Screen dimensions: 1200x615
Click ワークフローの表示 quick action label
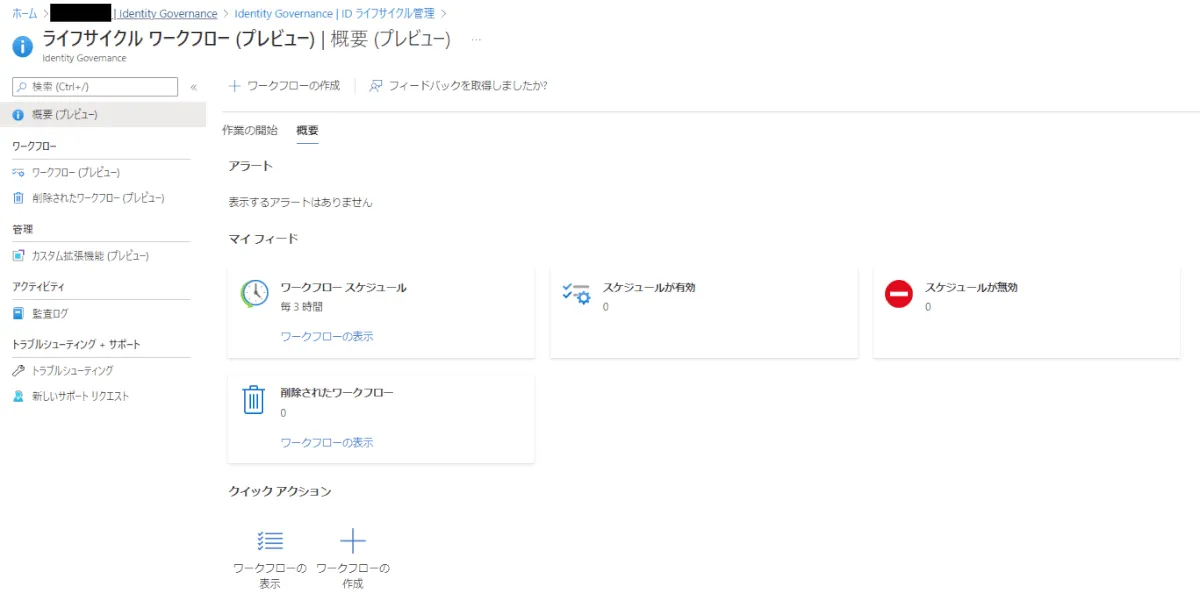[x=270, y=576]
